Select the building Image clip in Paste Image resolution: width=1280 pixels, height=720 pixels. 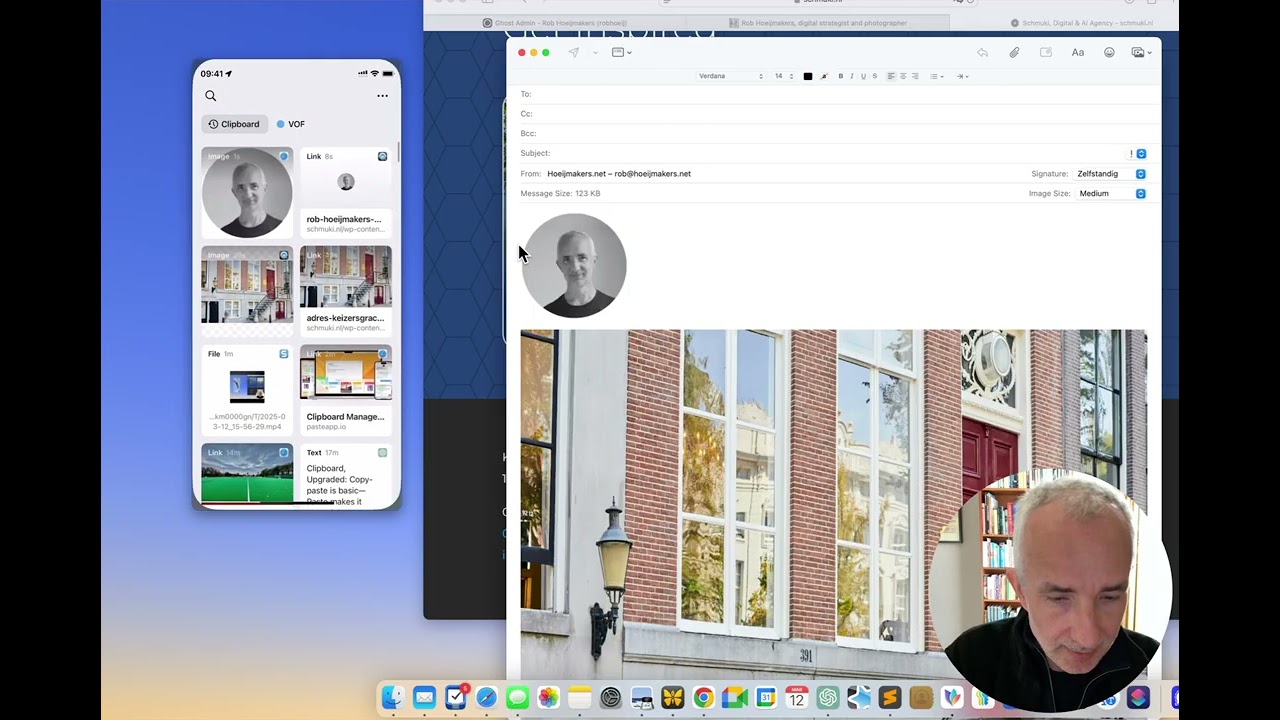tap(247, 290)
